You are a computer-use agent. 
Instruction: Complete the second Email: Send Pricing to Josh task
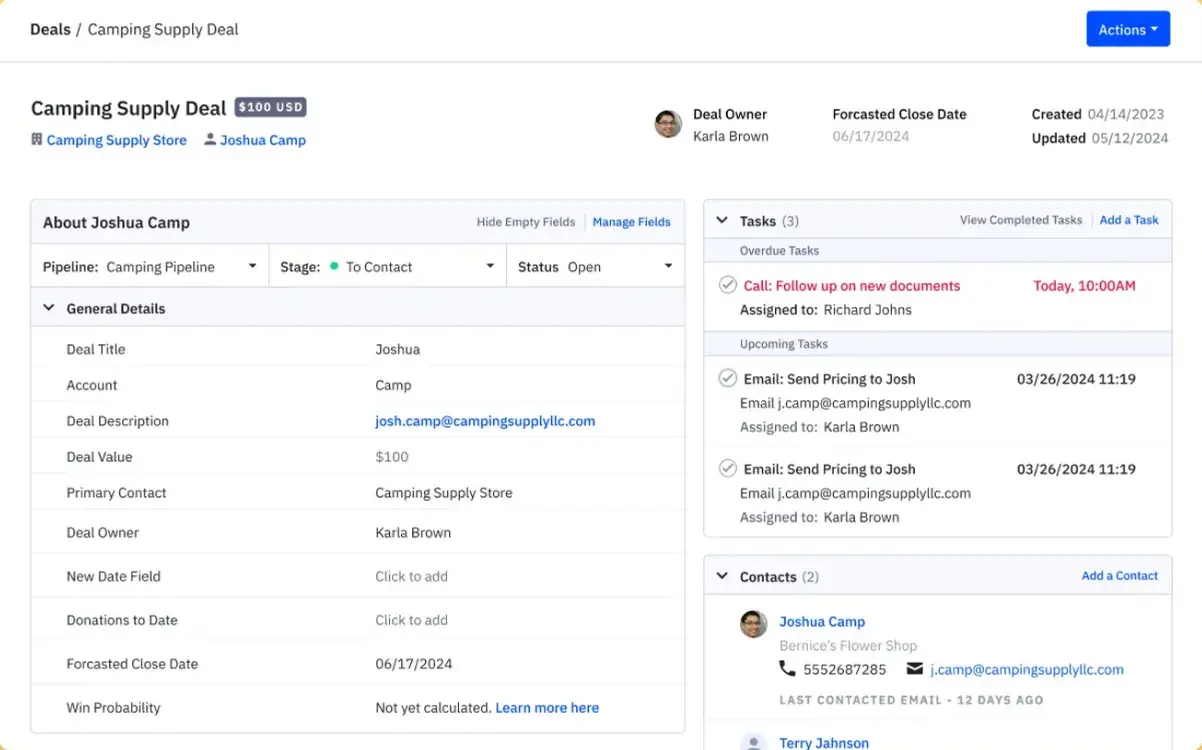pyautogui.click(x=727, y=469)
